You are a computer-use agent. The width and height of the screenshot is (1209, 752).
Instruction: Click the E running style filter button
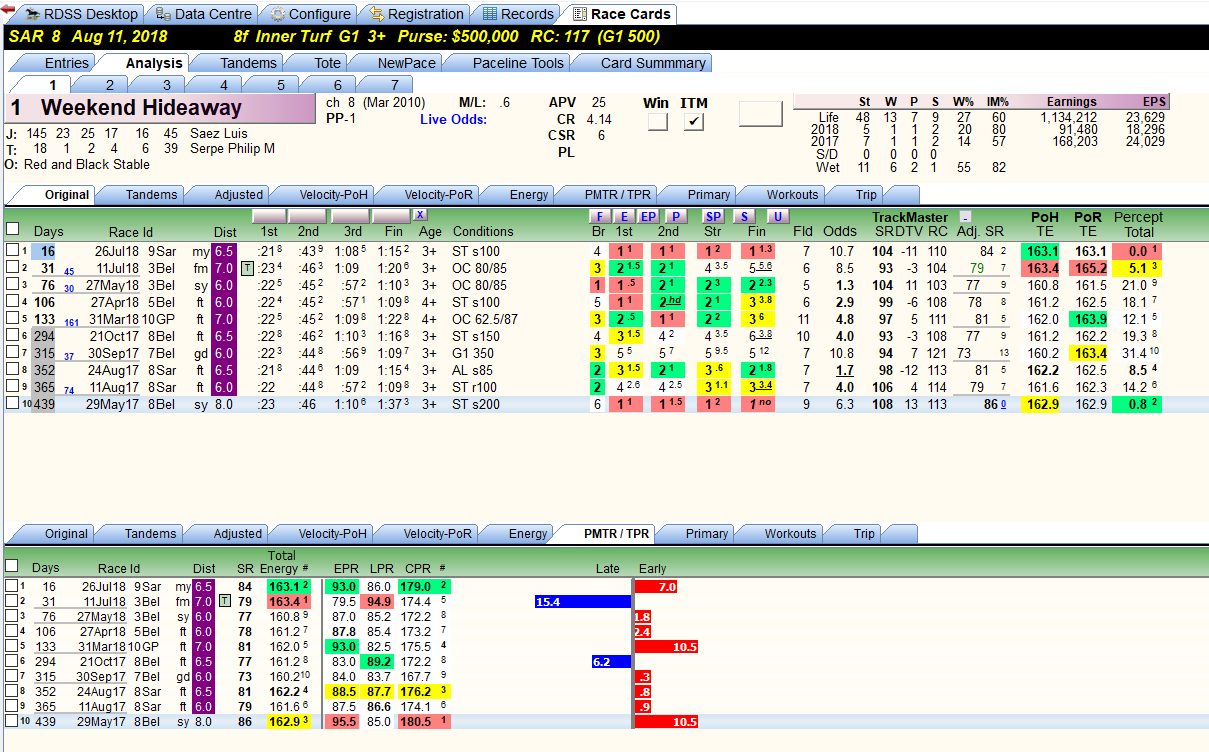(x=623, y=216)
